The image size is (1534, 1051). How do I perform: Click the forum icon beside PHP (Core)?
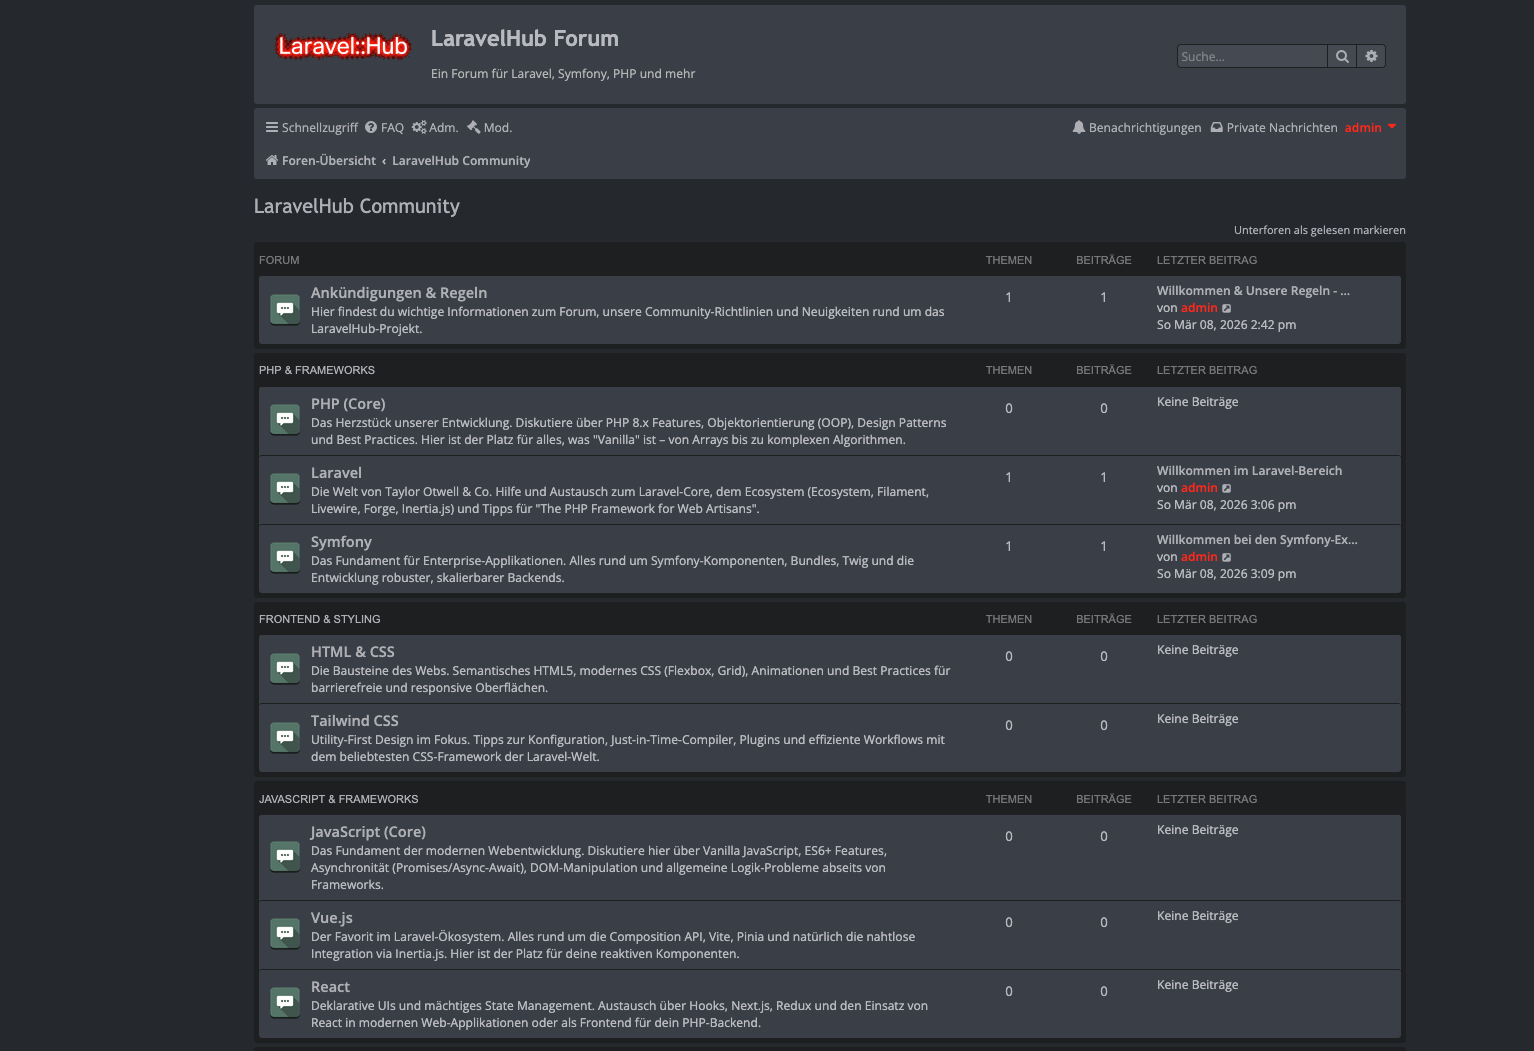(x=285, y=420)
